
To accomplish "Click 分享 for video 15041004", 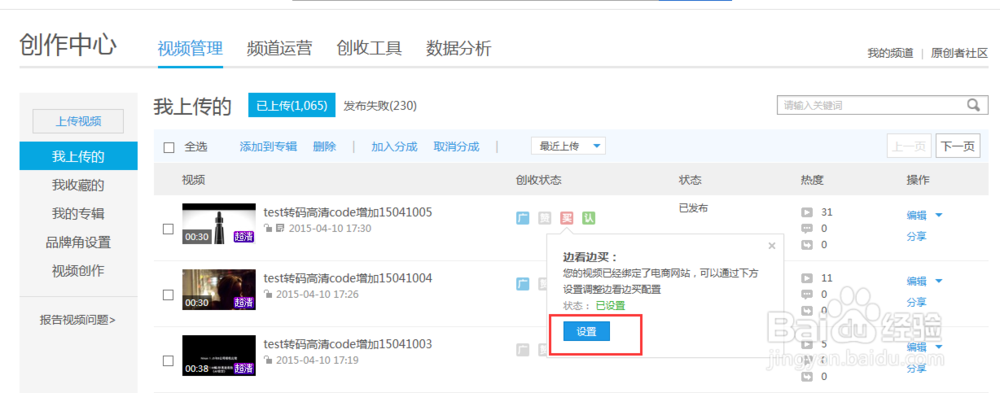I will pyautogui.click(x=916, y=302).
